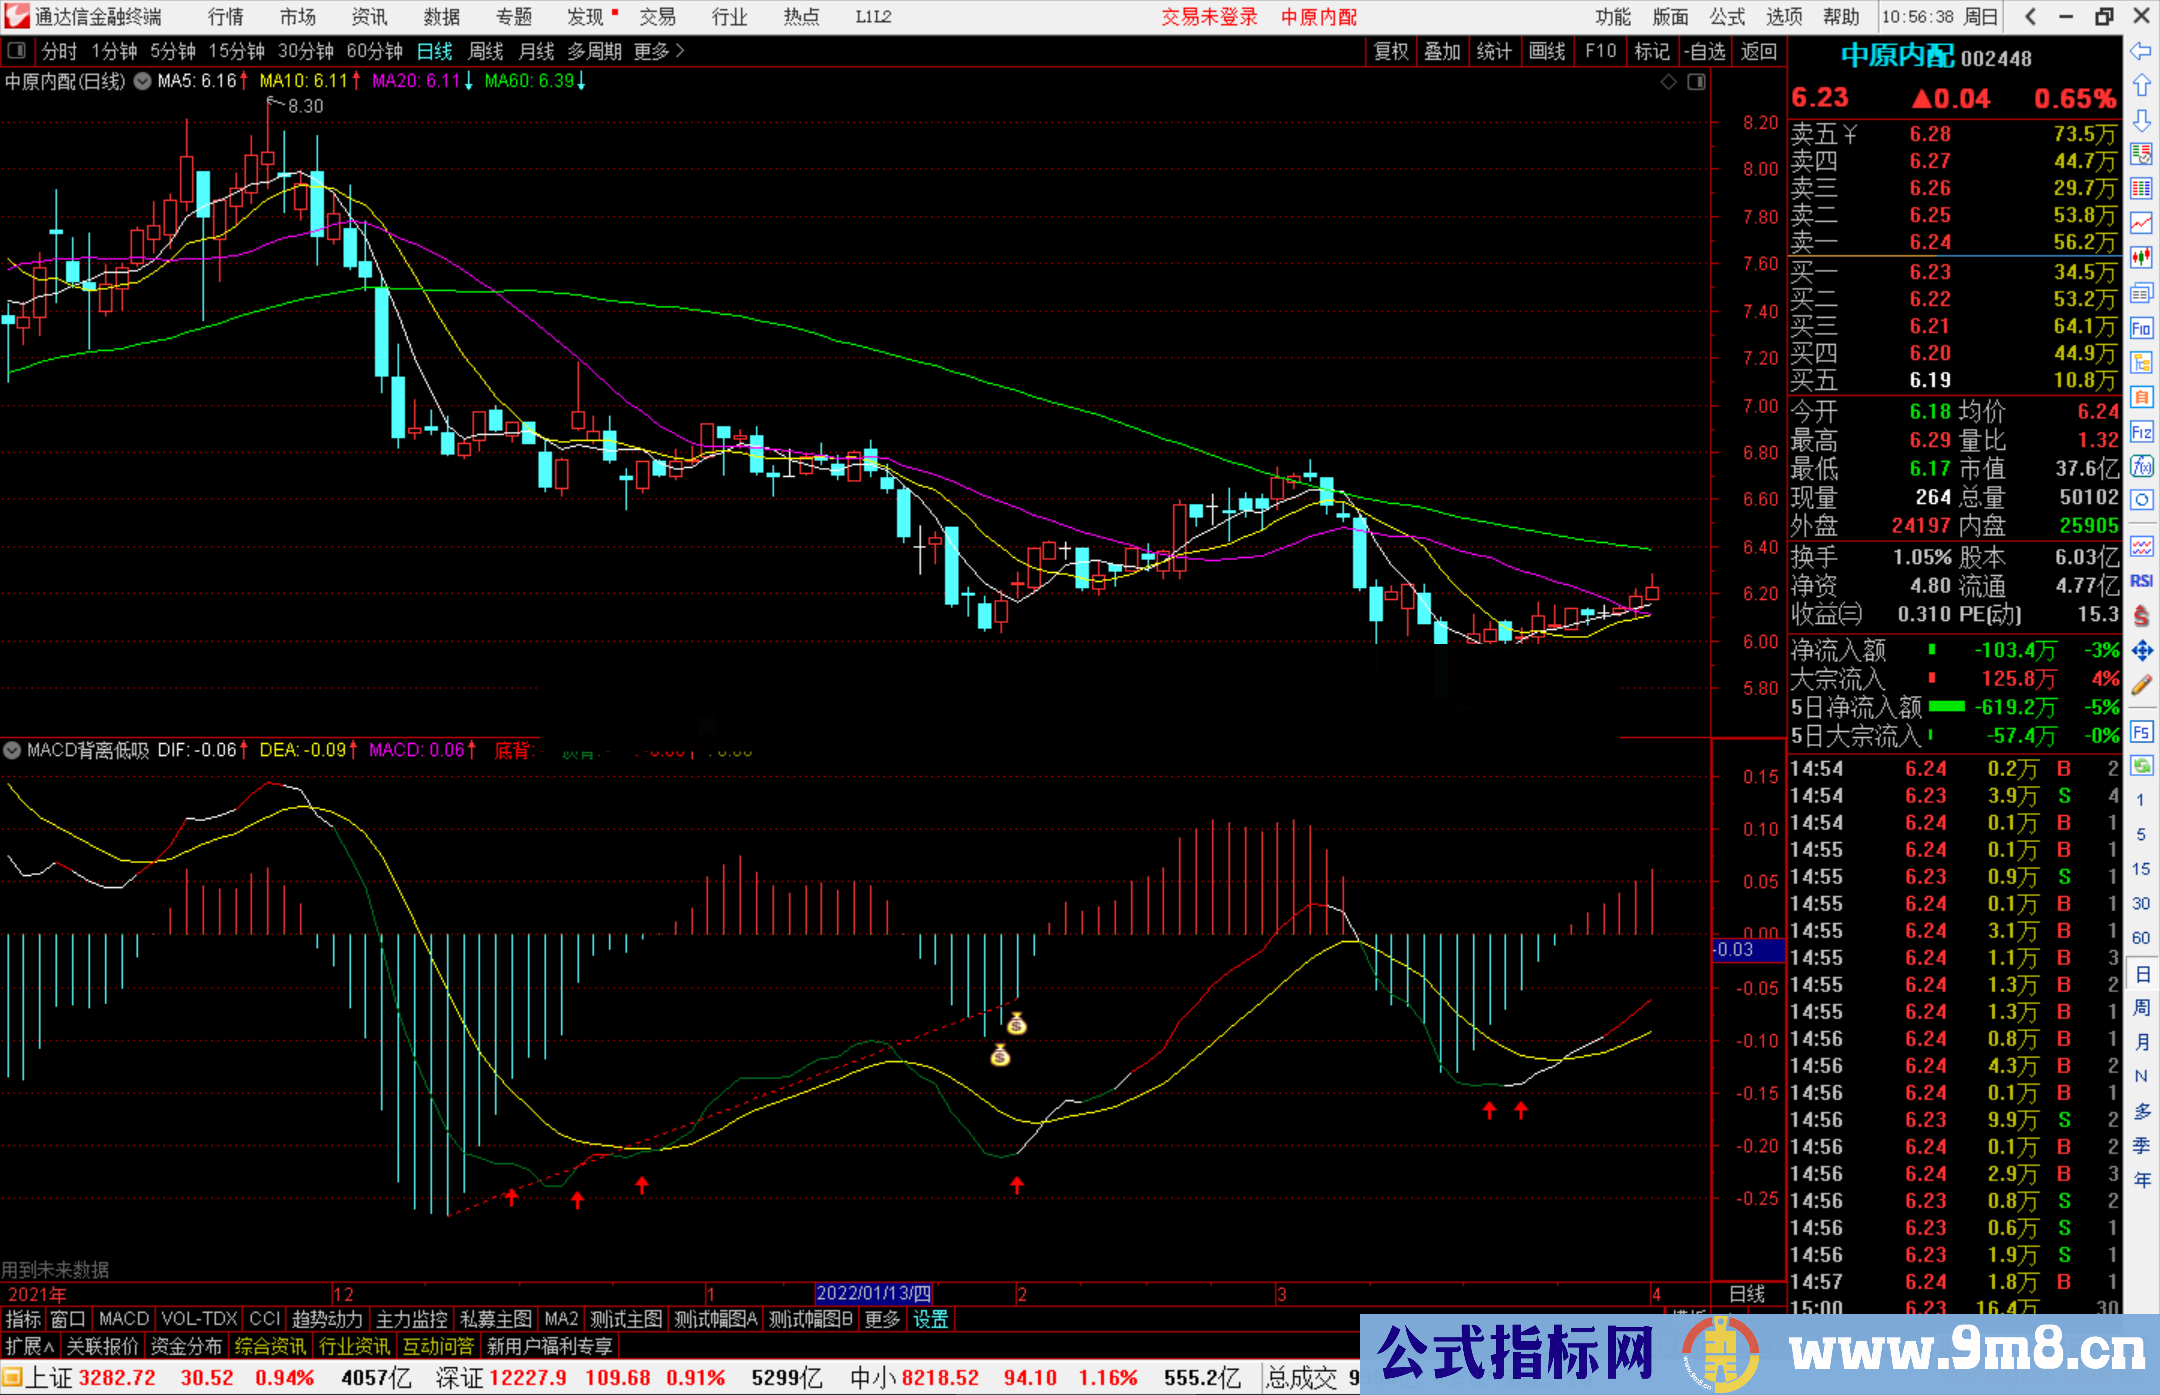Viewport: 2160px width, 1395px height.
Task: Toggle the panel layout square at top-left
Action: click(17, 50)
